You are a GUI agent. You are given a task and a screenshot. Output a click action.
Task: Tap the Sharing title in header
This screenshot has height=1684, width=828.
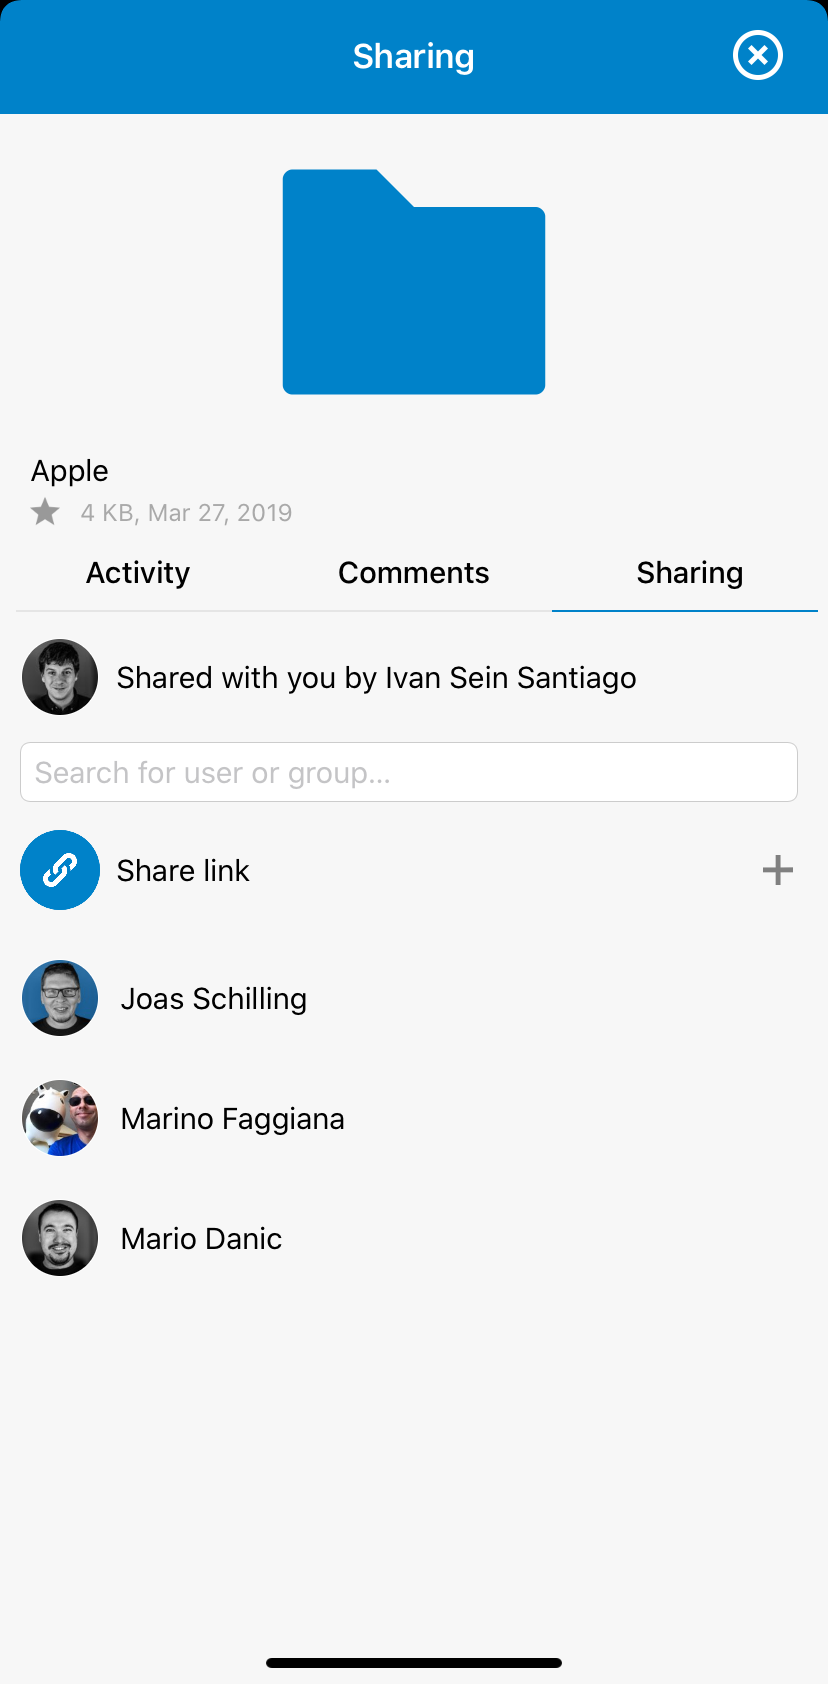(x=414, y=57)
